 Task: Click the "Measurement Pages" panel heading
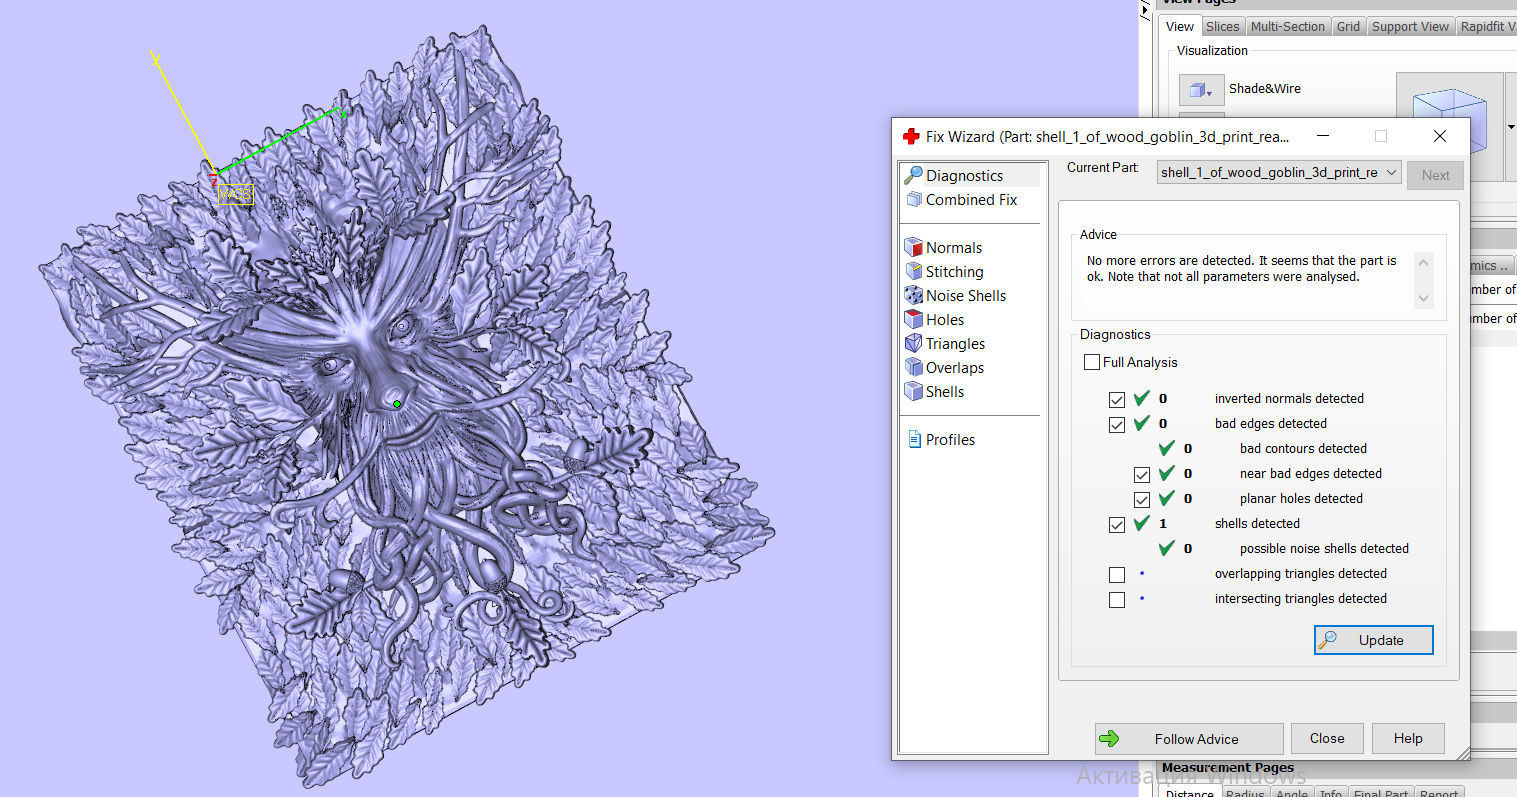click(1227, 768)
